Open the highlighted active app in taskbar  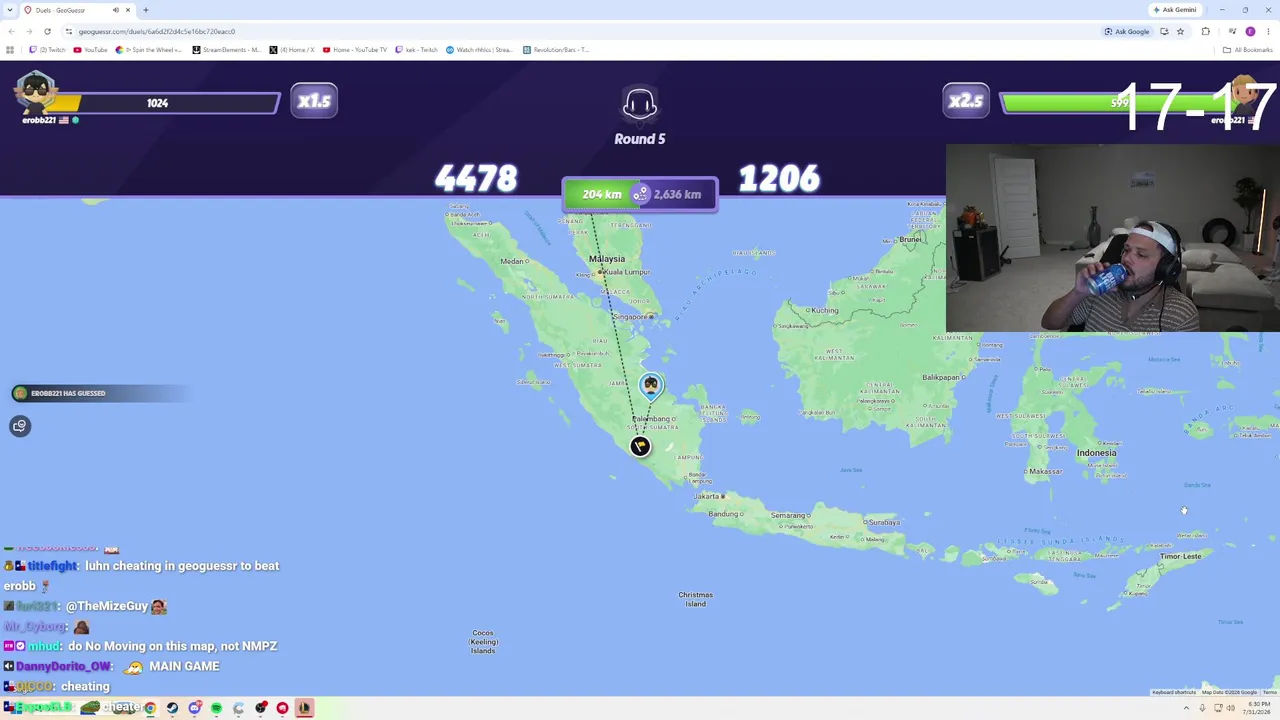click(304, 708)
